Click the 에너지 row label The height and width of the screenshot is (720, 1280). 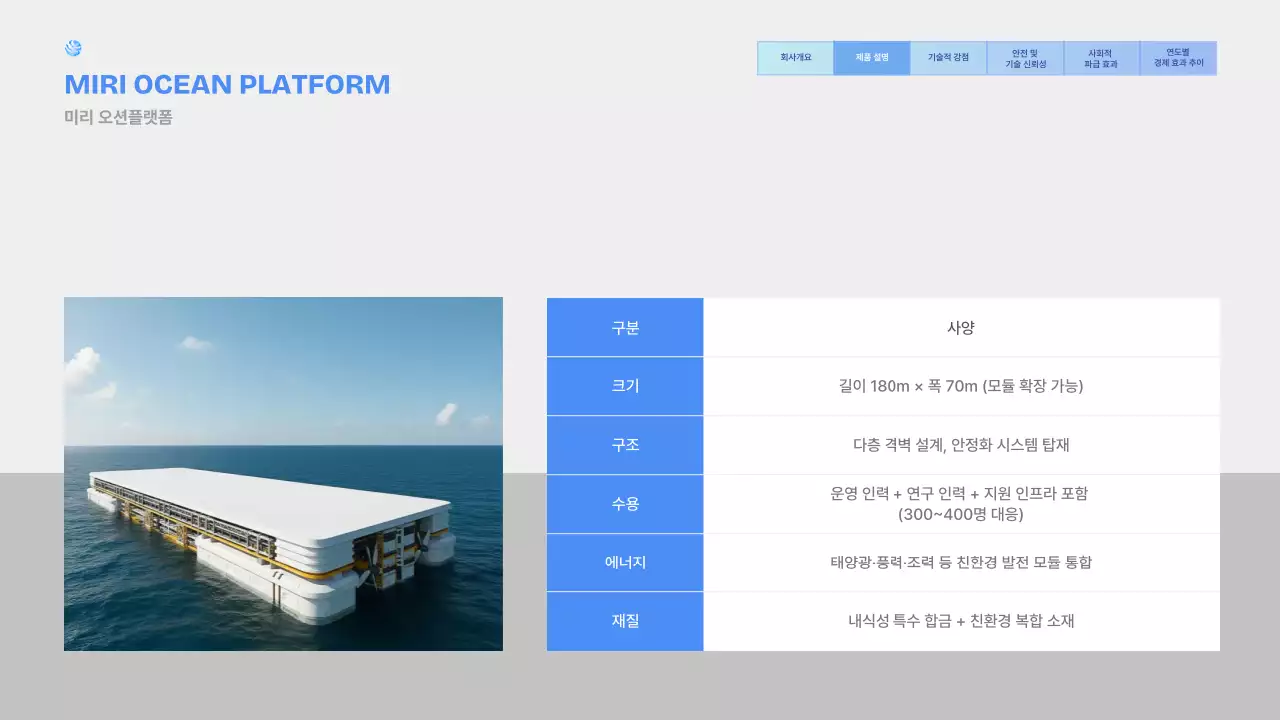point(624,562)
